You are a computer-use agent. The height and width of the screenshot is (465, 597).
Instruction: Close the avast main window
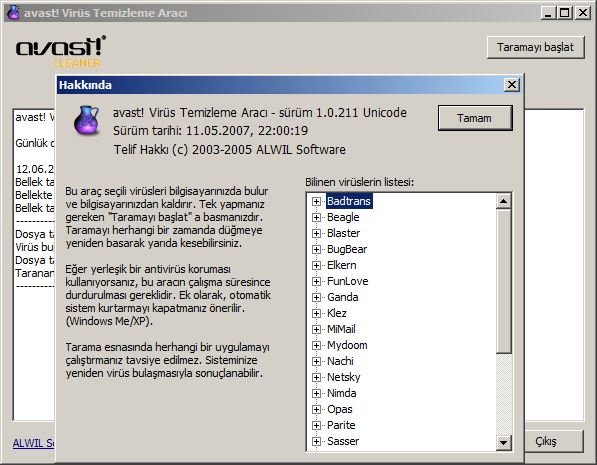point(583,13)
